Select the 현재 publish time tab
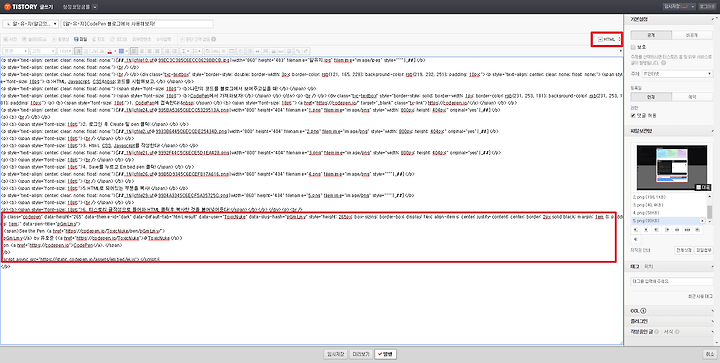The width and height of the screenshot is (720, 363). pos(651,97)
